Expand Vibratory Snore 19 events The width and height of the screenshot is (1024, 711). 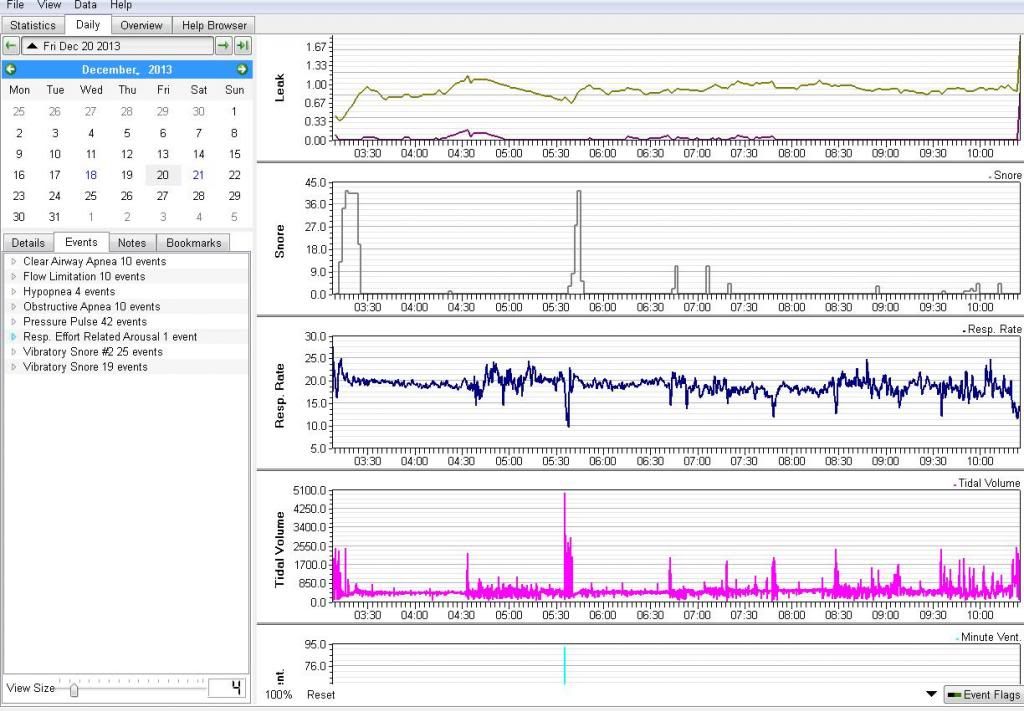(x=14, y=366)
